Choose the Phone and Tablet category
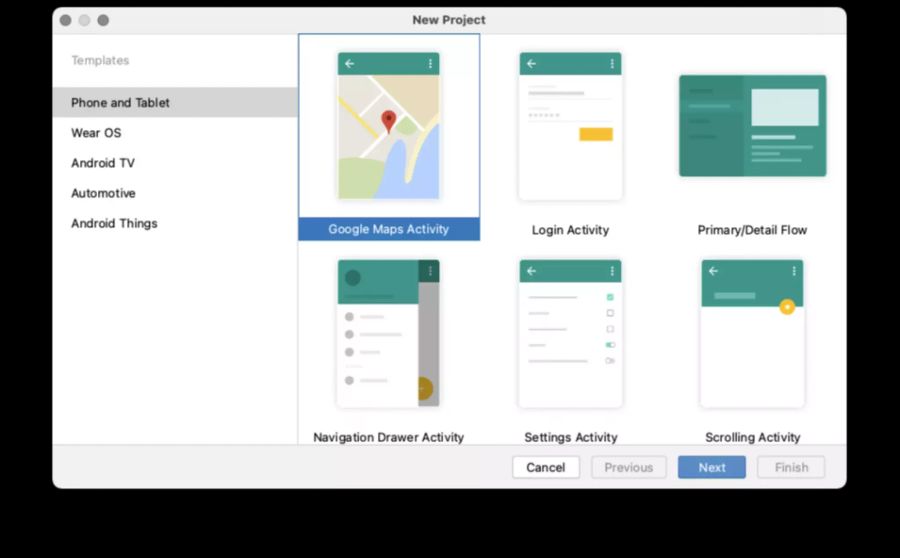Viewport: 900px width, 558px height. coord(175,103)
